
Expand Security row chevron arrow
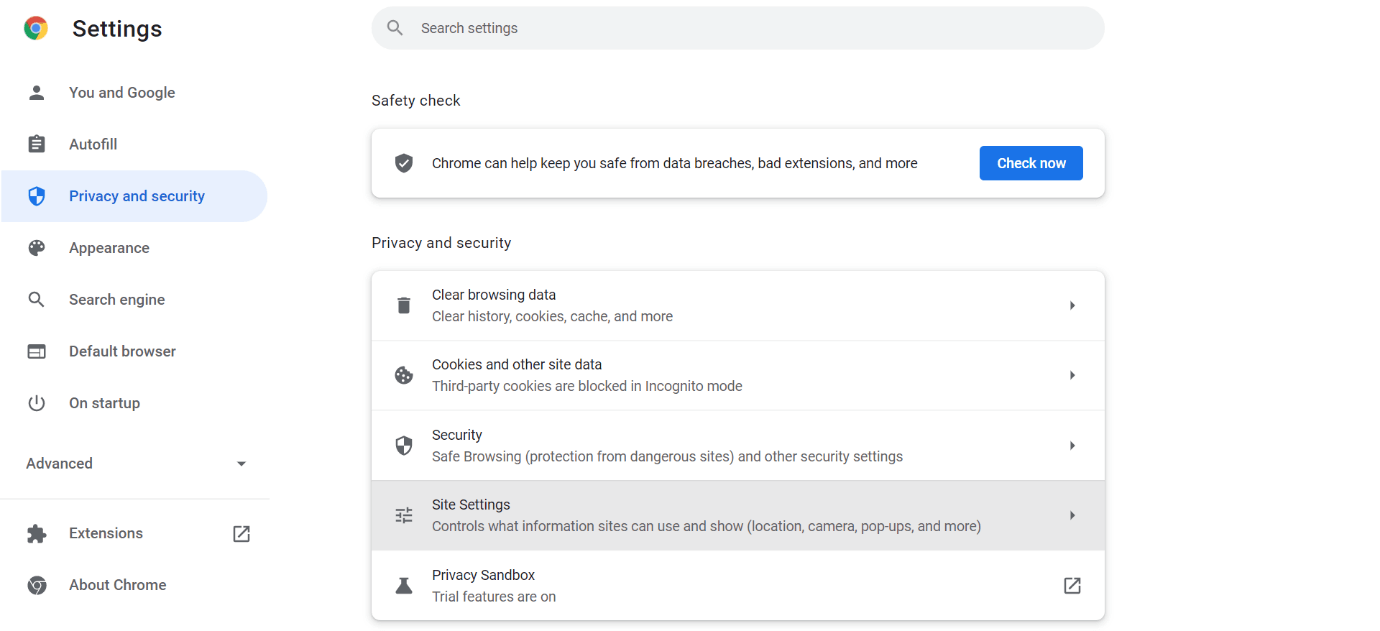click(x=1072, y=446)
